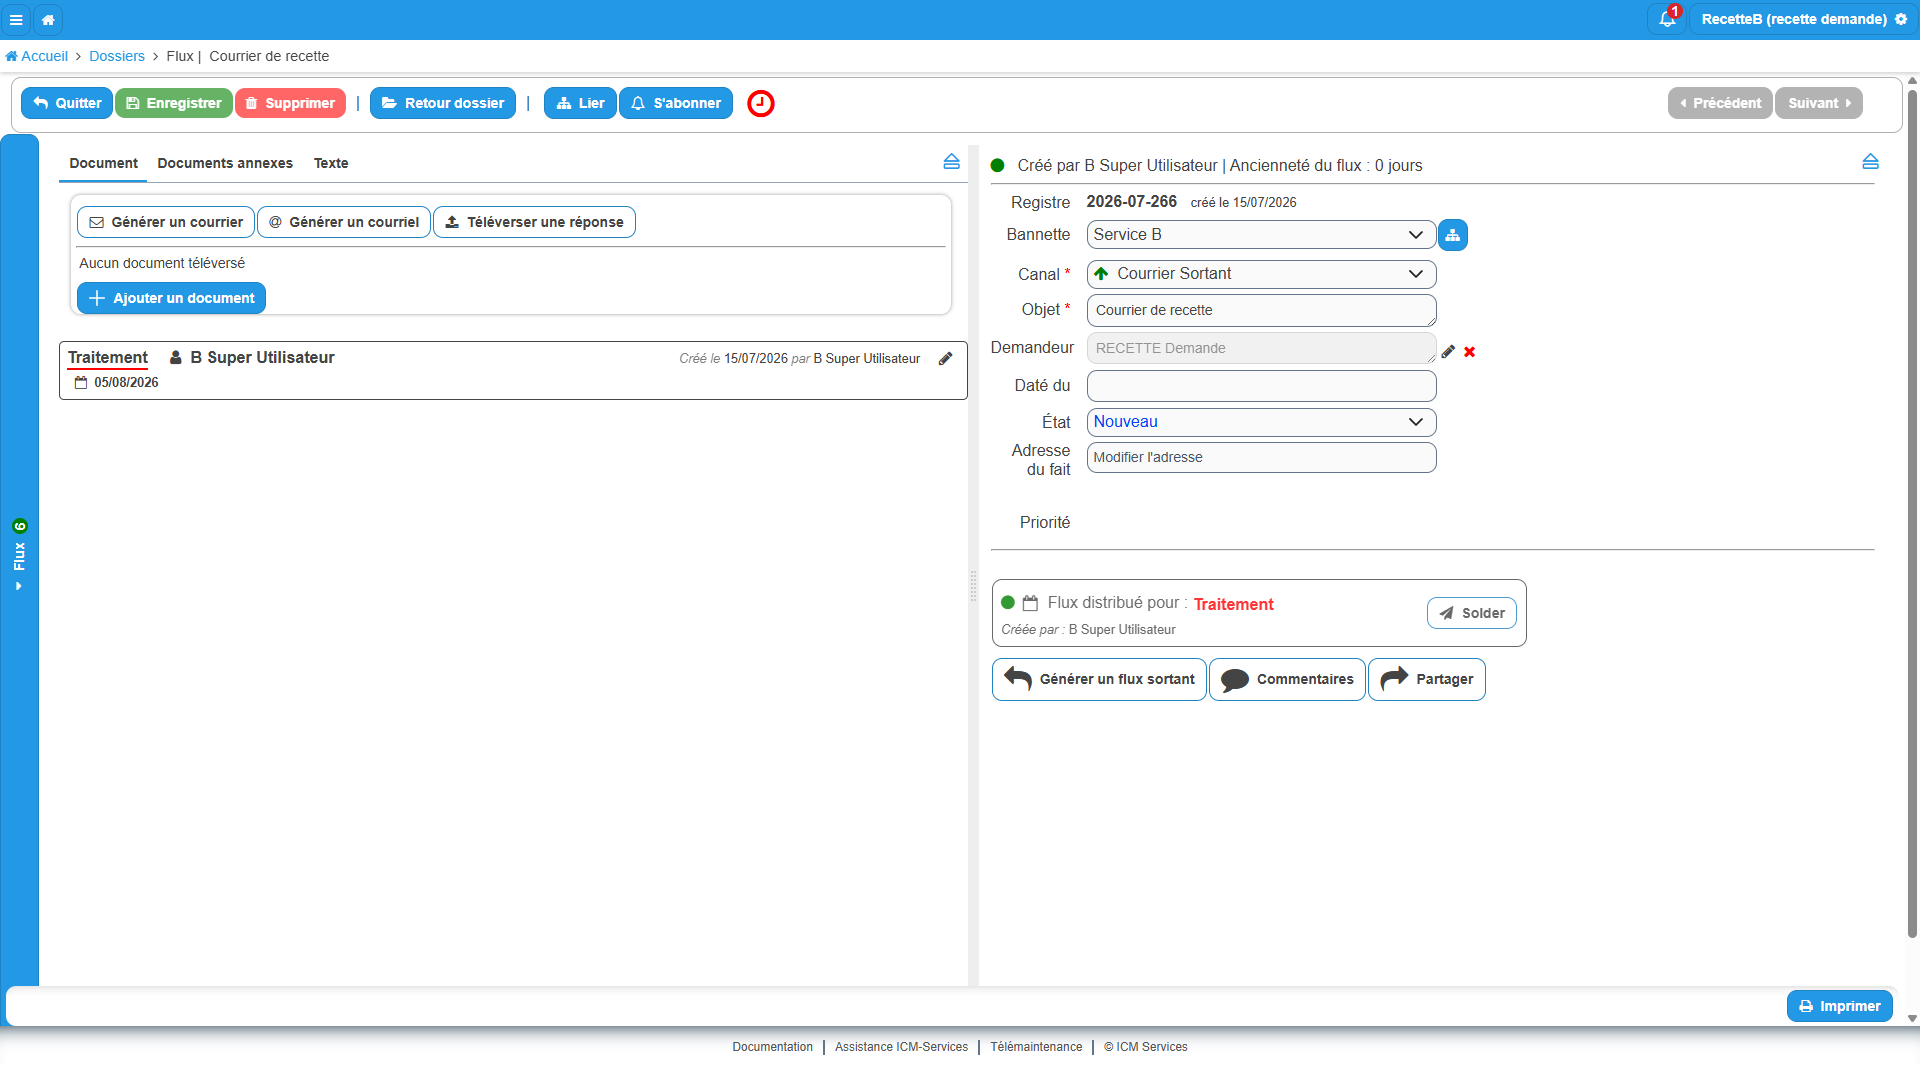1920x1080 pixels.
Task: Click the Quitter button
Action: click(67, 103)
